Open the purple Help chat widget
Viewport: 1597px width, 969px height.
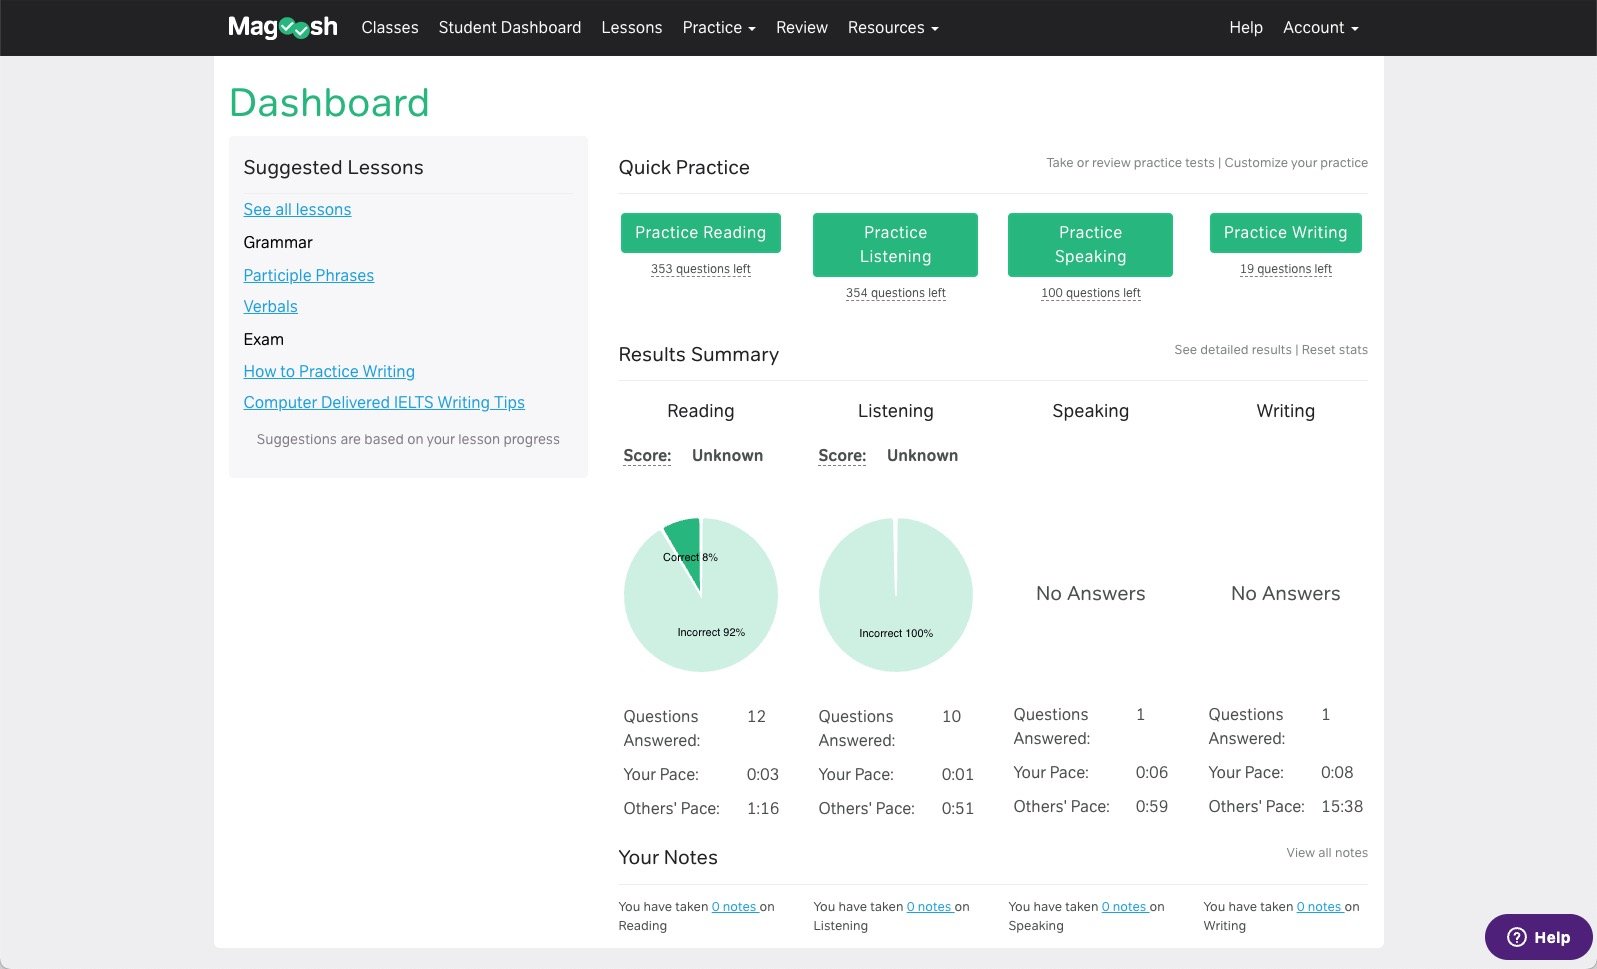point(1537,937)
